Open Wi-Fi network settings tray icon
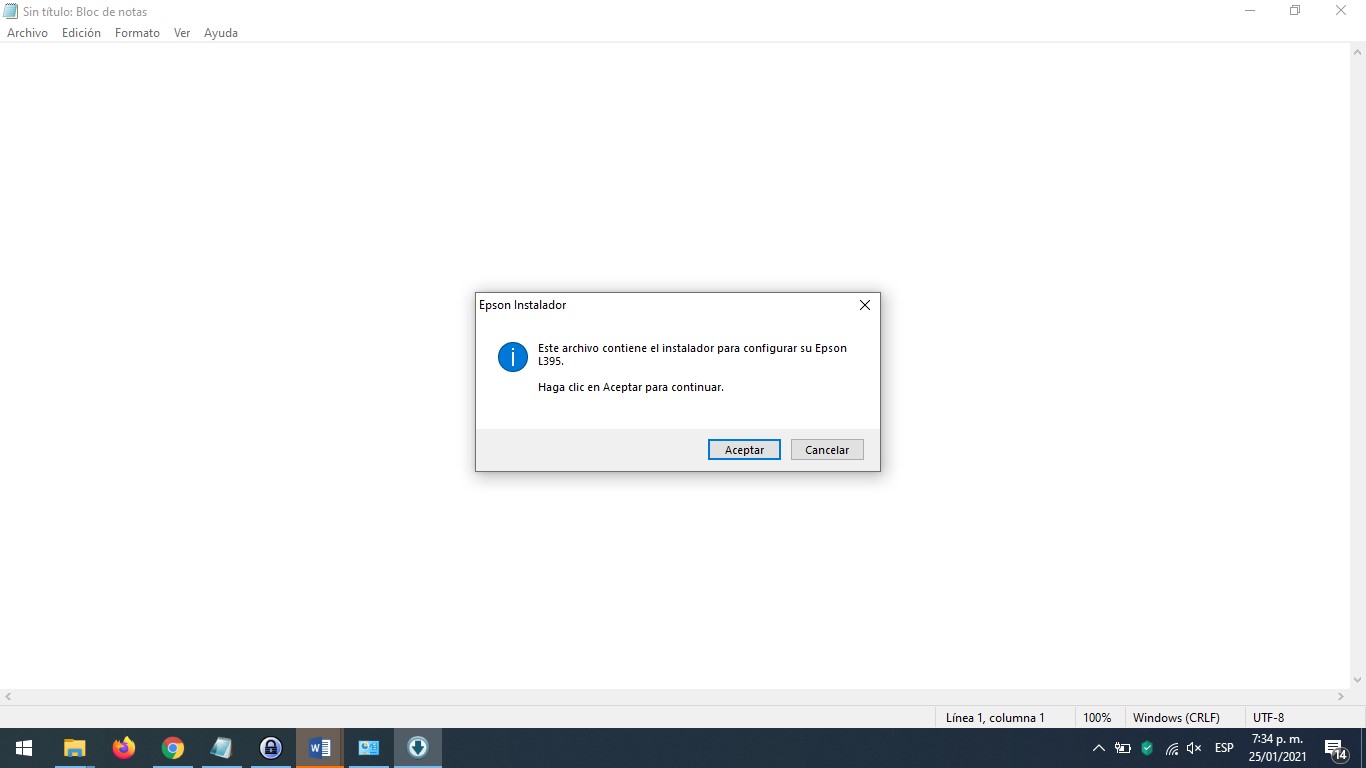1366x768 pixels. (x=1171, y=748)
